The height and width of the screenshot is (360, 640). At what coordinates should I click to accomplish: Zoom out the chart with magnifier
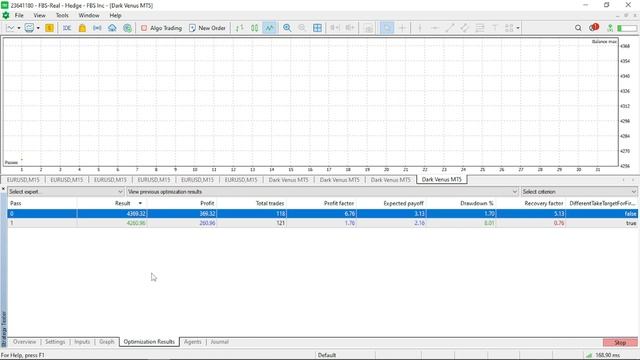pyautogui.click(x=302, y=28)
